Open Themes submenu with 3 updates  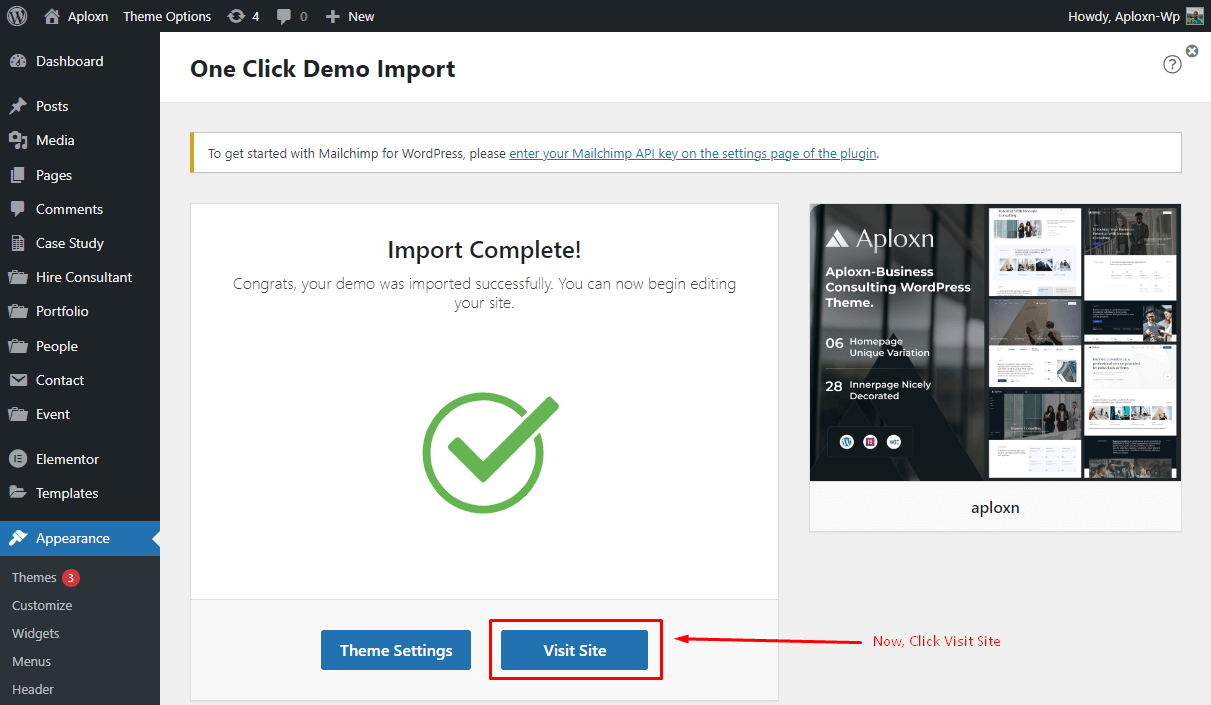[x=45, y=577]
